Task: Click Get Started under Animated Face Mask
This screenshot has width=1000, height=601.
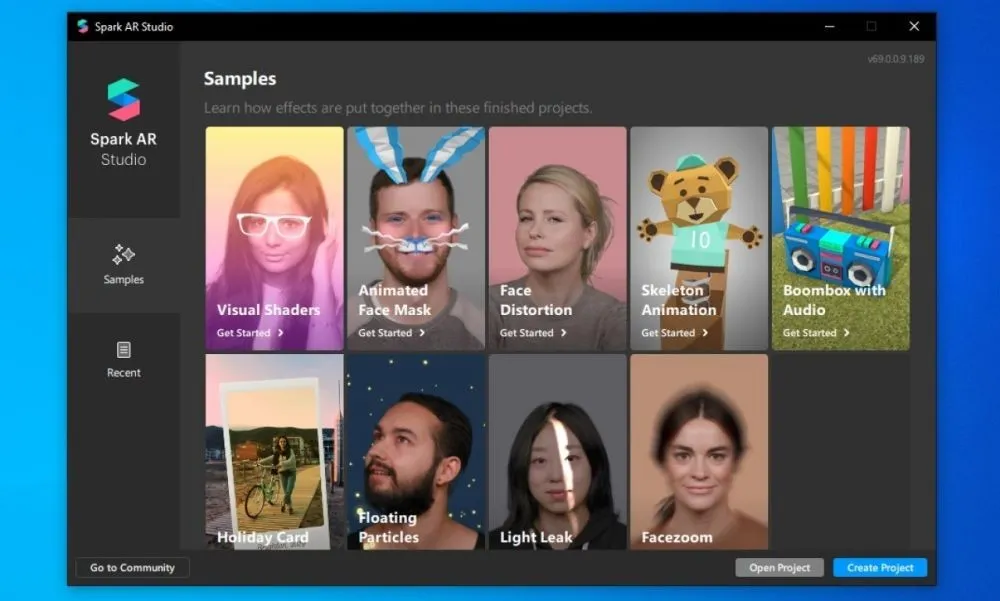Action: [386, 333]
